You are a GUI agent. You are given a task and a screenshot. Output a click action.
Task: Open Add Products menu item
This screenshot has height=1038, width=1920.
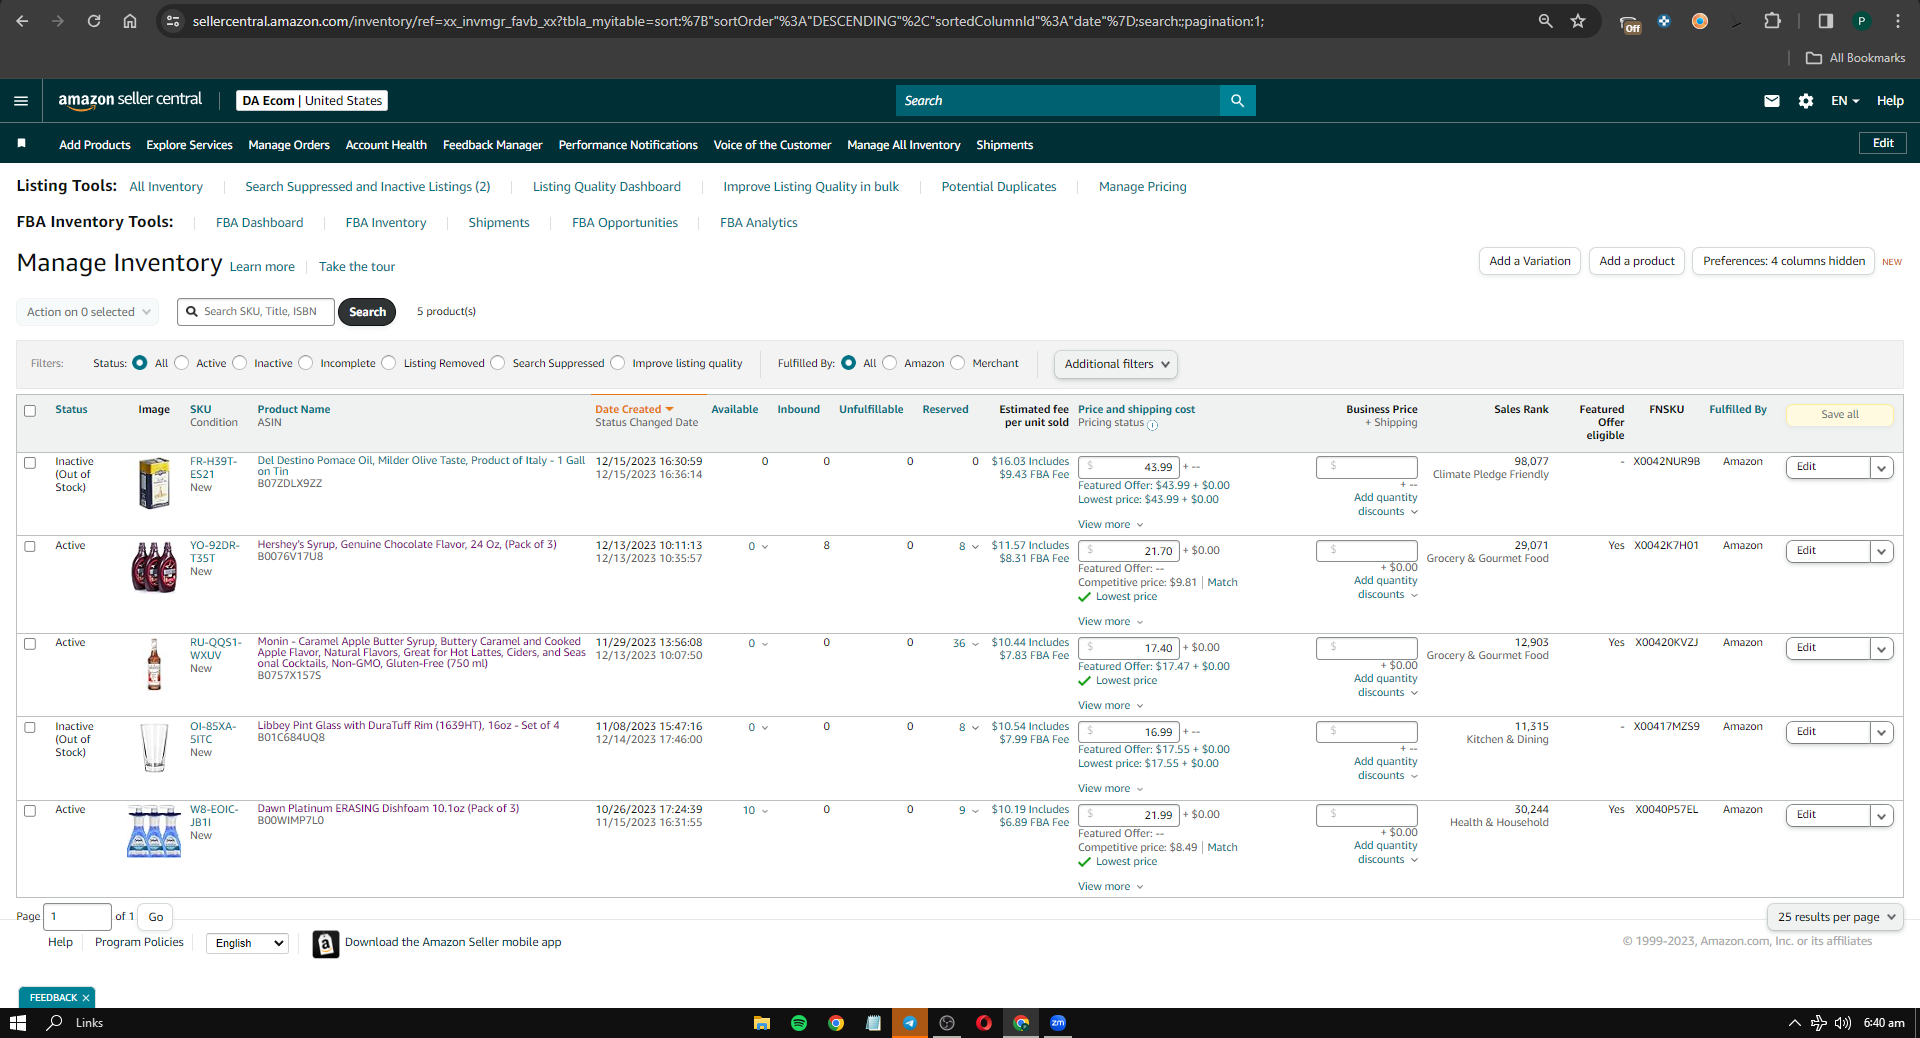(x=95, y=145)
